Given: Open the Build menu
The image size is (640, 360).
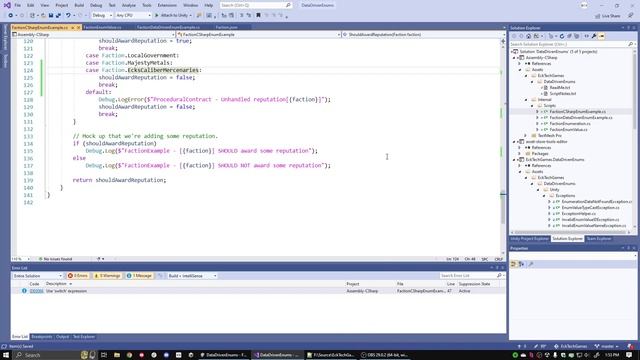Looking at the screenshot, I should coord(79,5).
